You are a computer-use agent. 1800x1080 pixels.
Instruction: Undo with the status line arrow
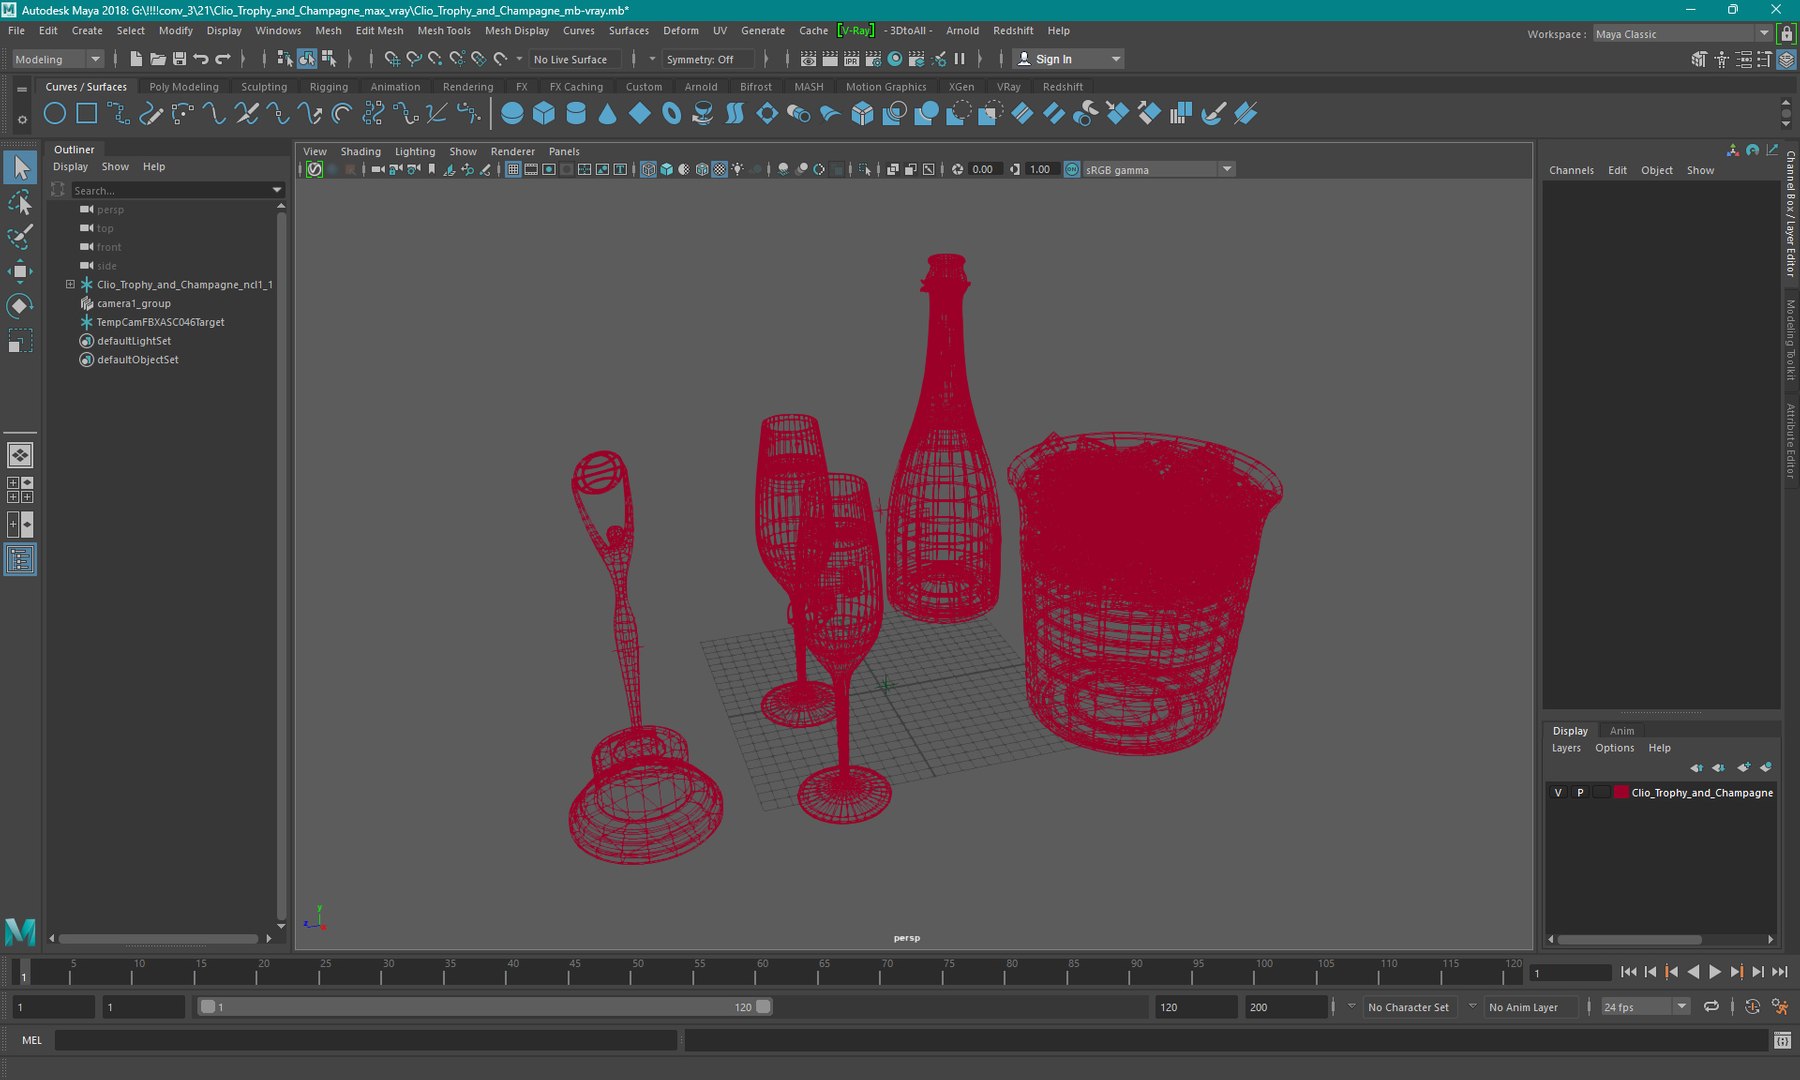click(201, 59)
